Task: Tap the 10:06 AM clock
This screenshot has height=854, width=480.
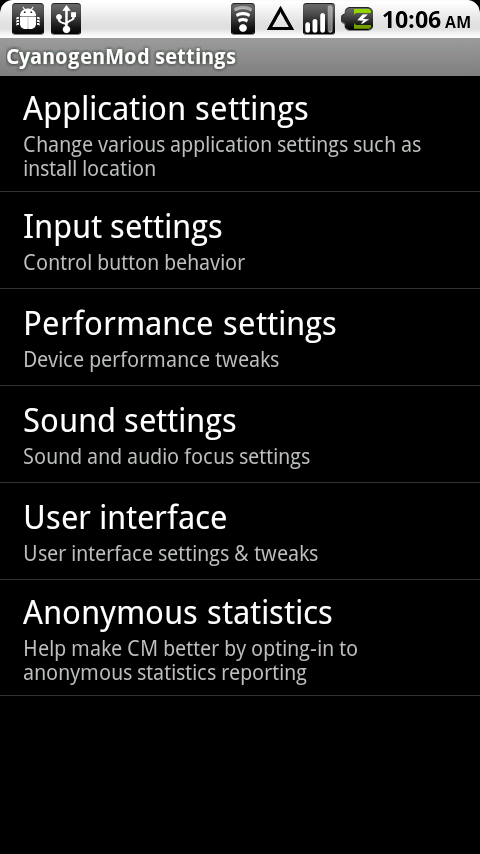Action: [427, 21]
